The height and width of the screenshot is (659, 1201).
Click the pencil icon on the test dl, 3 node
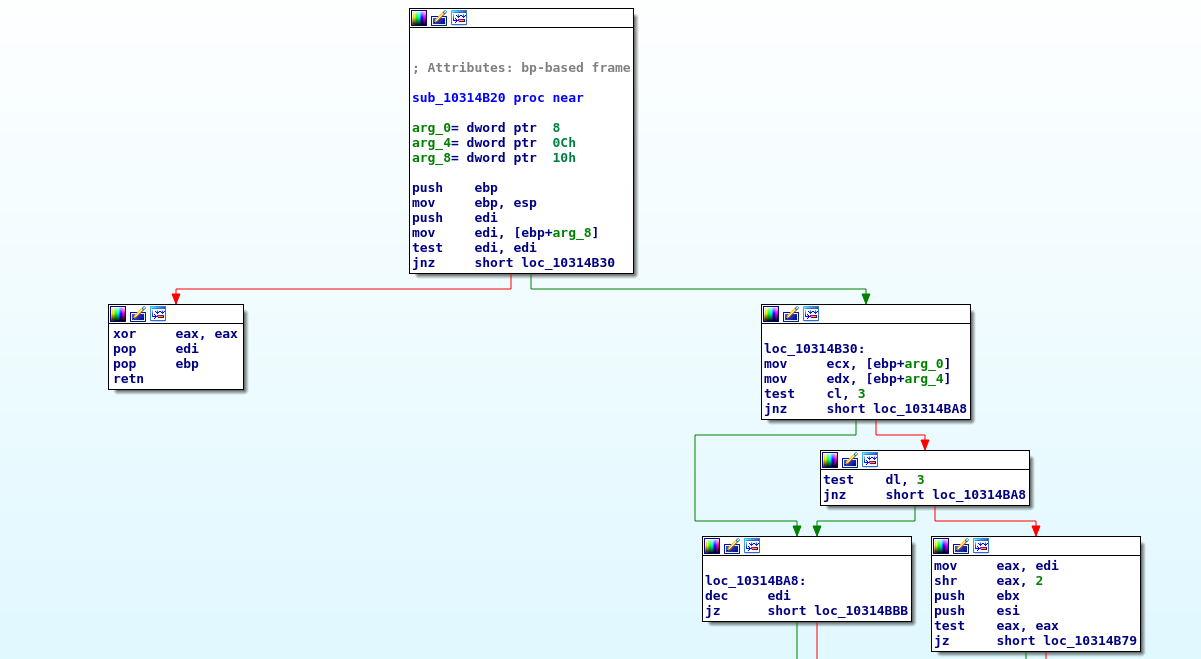click(x=850, y=460)
